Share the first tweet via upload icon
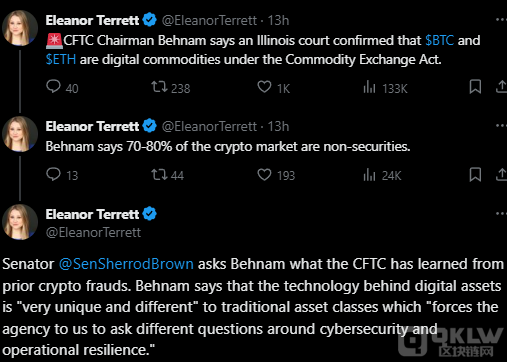This screenshot has width=507, height=362. point(501,87)
